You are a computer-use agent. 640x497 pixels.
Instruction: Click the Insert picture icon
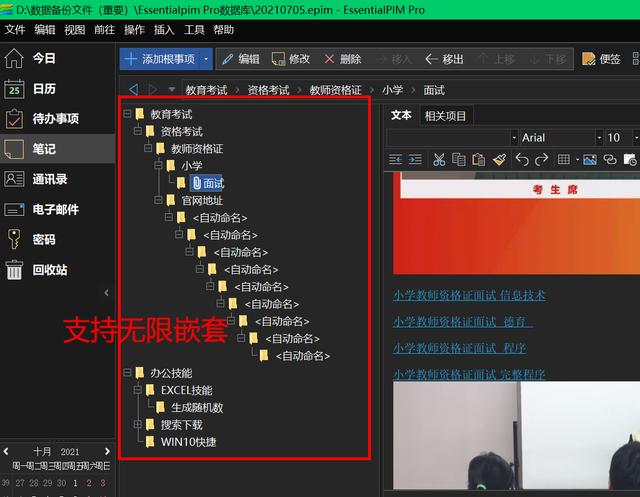pos(590,160)
